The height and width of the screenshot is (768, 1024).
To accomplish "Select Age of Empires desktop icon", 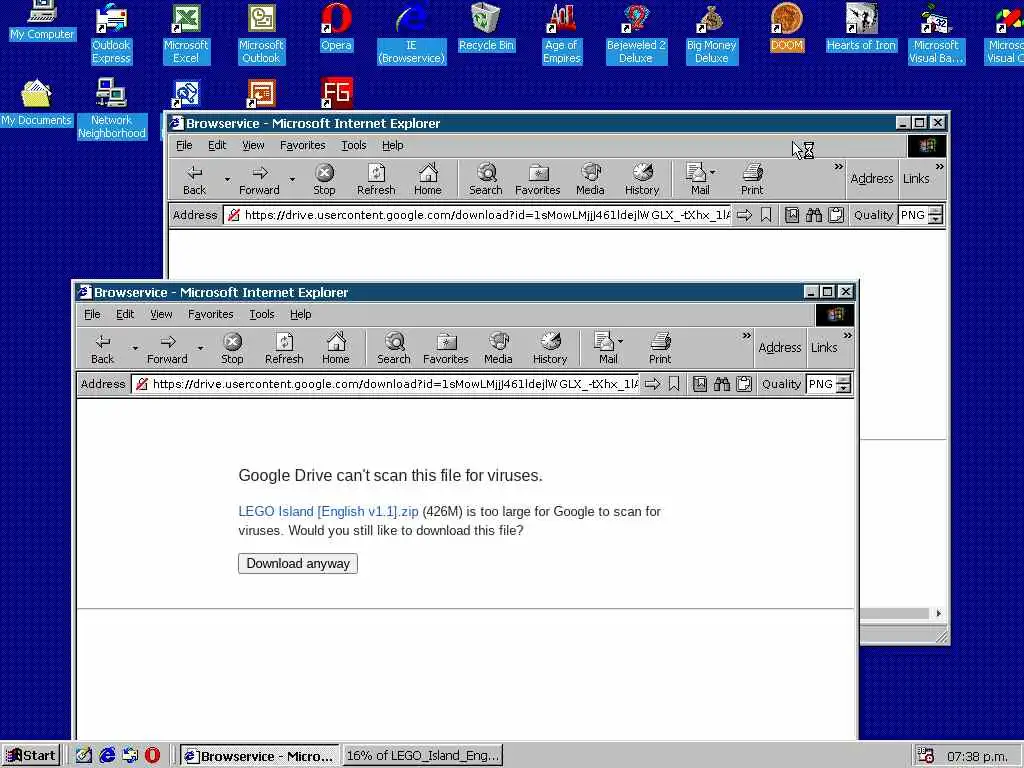I will (x=562, y=33).
